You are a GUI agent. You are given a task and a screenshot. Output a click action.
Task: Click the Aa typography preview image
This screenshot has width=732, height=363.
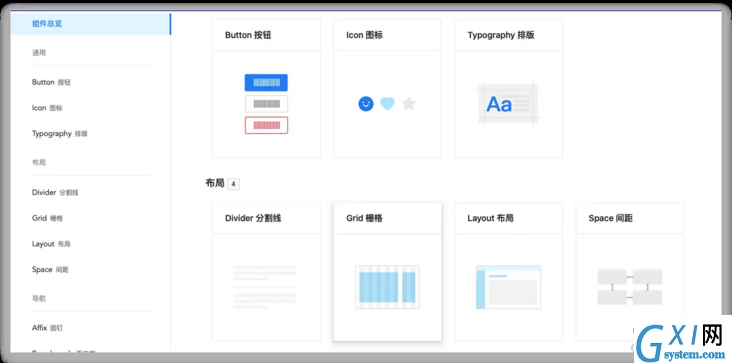pos(508,104)
